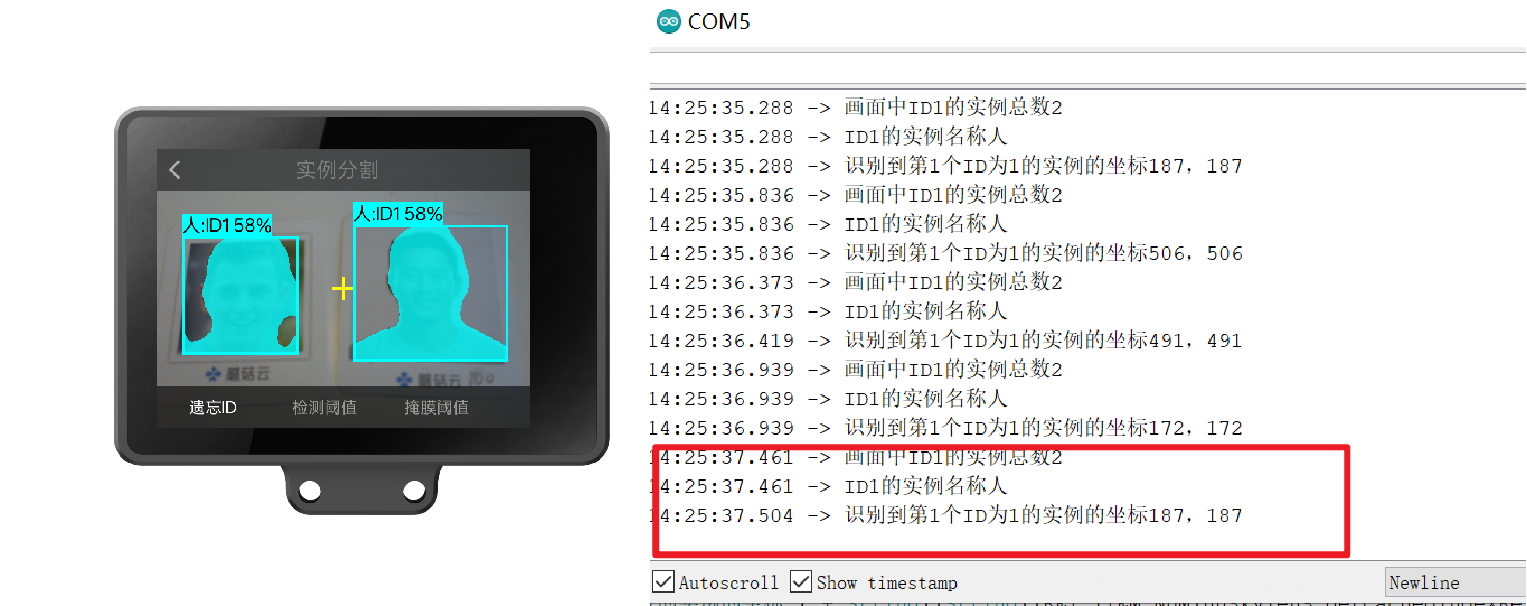Open the 检测阈值 setting tab

[x=324, y=407]
